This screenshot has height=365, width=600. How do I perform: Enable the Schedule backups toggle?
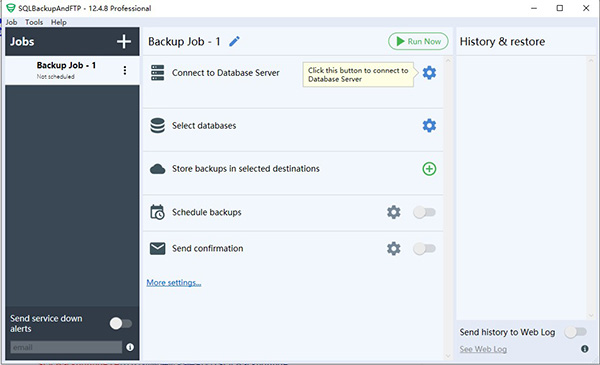424,212
